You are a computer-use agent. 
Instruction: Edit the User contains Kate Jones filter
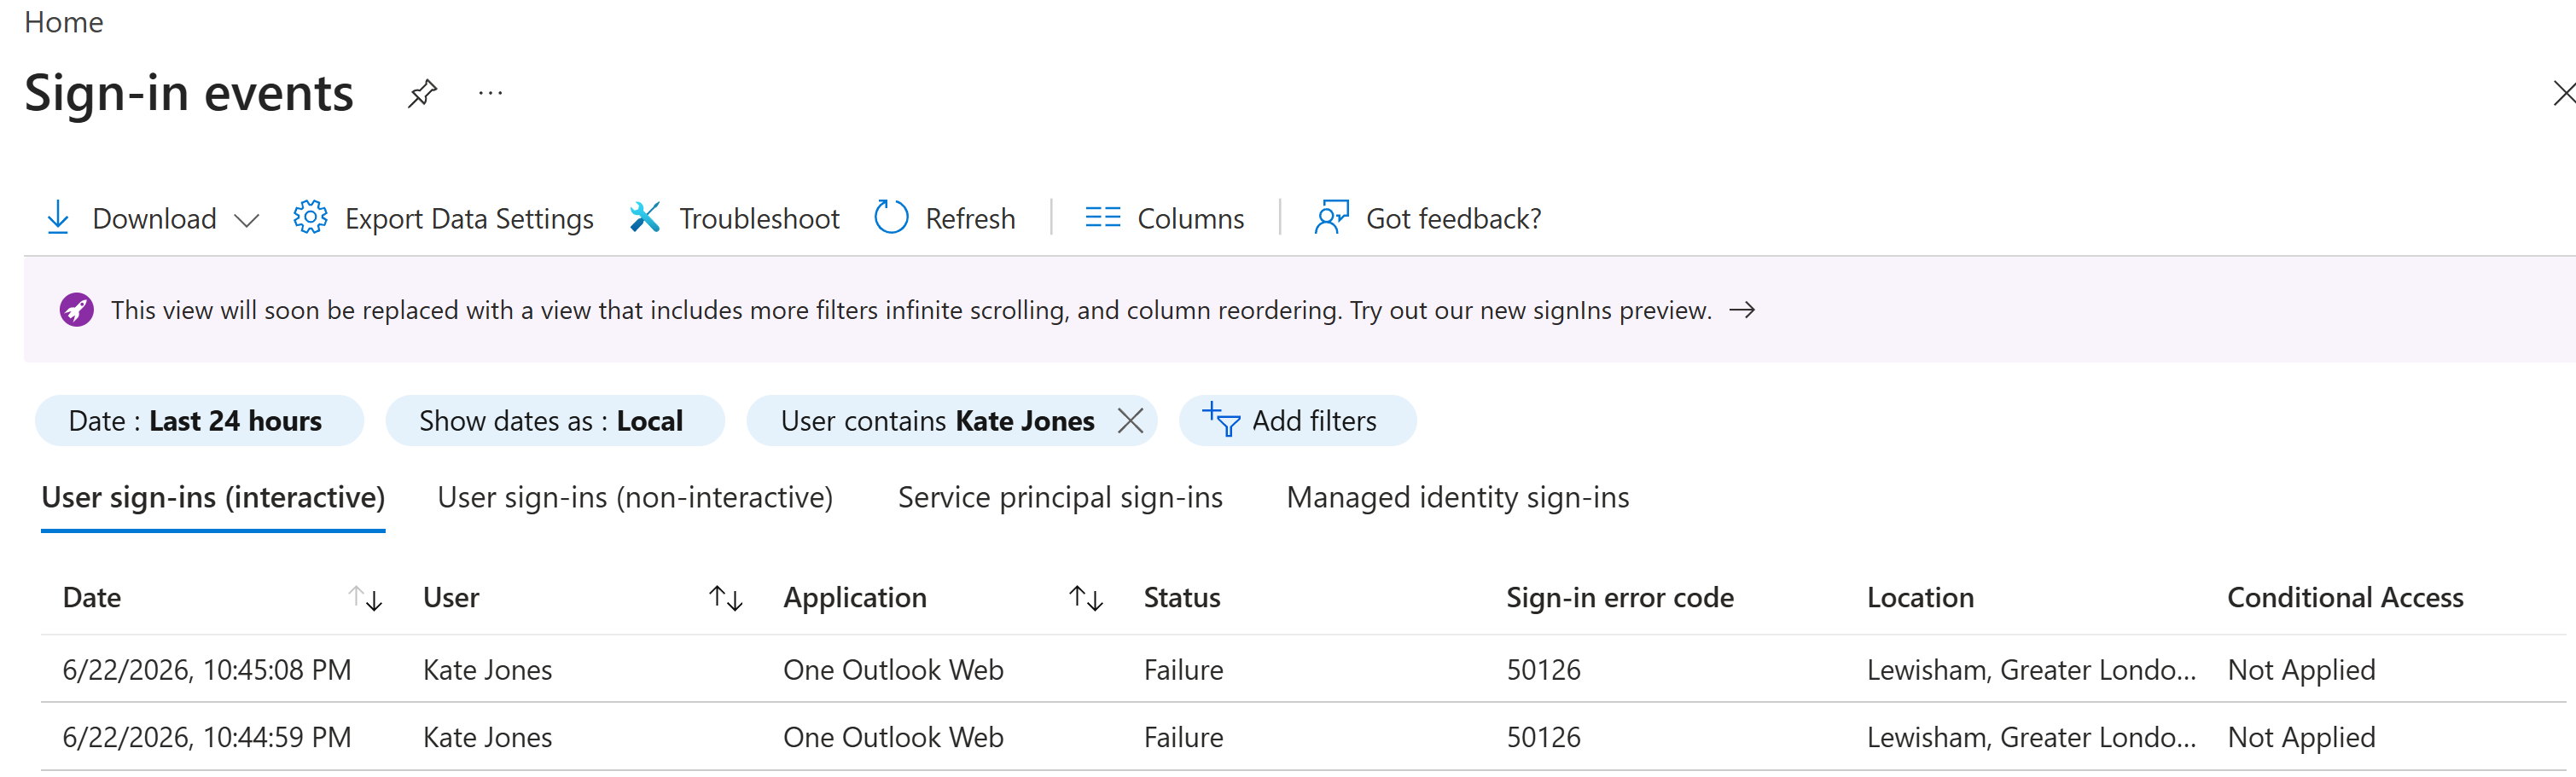pos(937,421)
